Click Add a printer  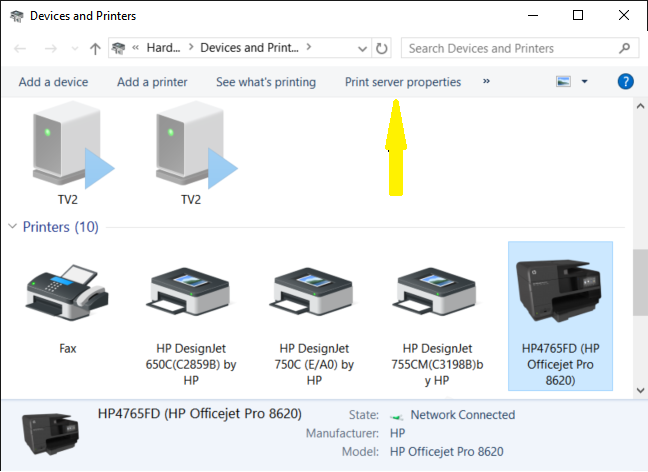(x=152, y=82)
